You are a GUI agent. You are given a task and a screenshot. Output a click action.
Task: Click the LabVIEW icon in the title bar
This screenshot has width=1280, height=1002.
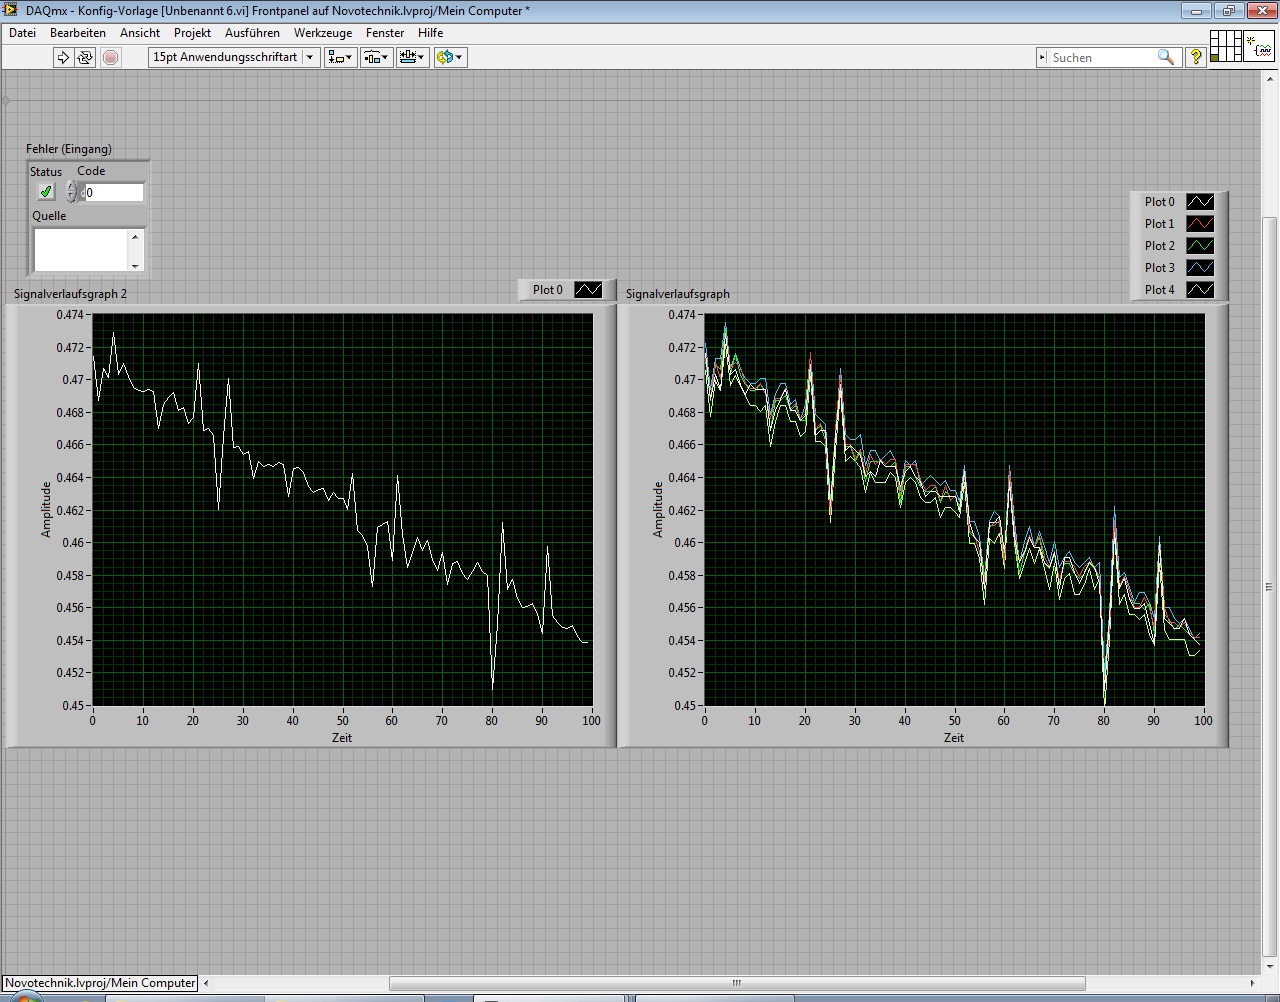click(12, 10)
